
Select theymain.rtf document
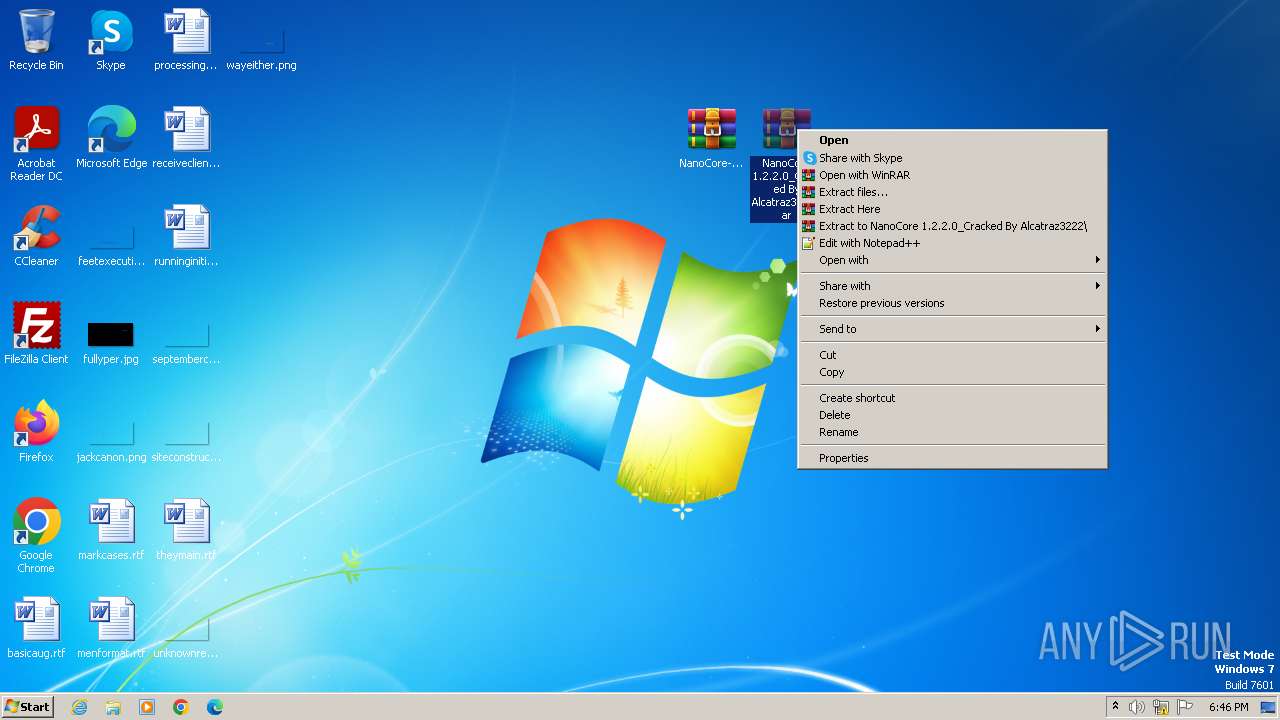pyautogui.click(x=186, y=530)
